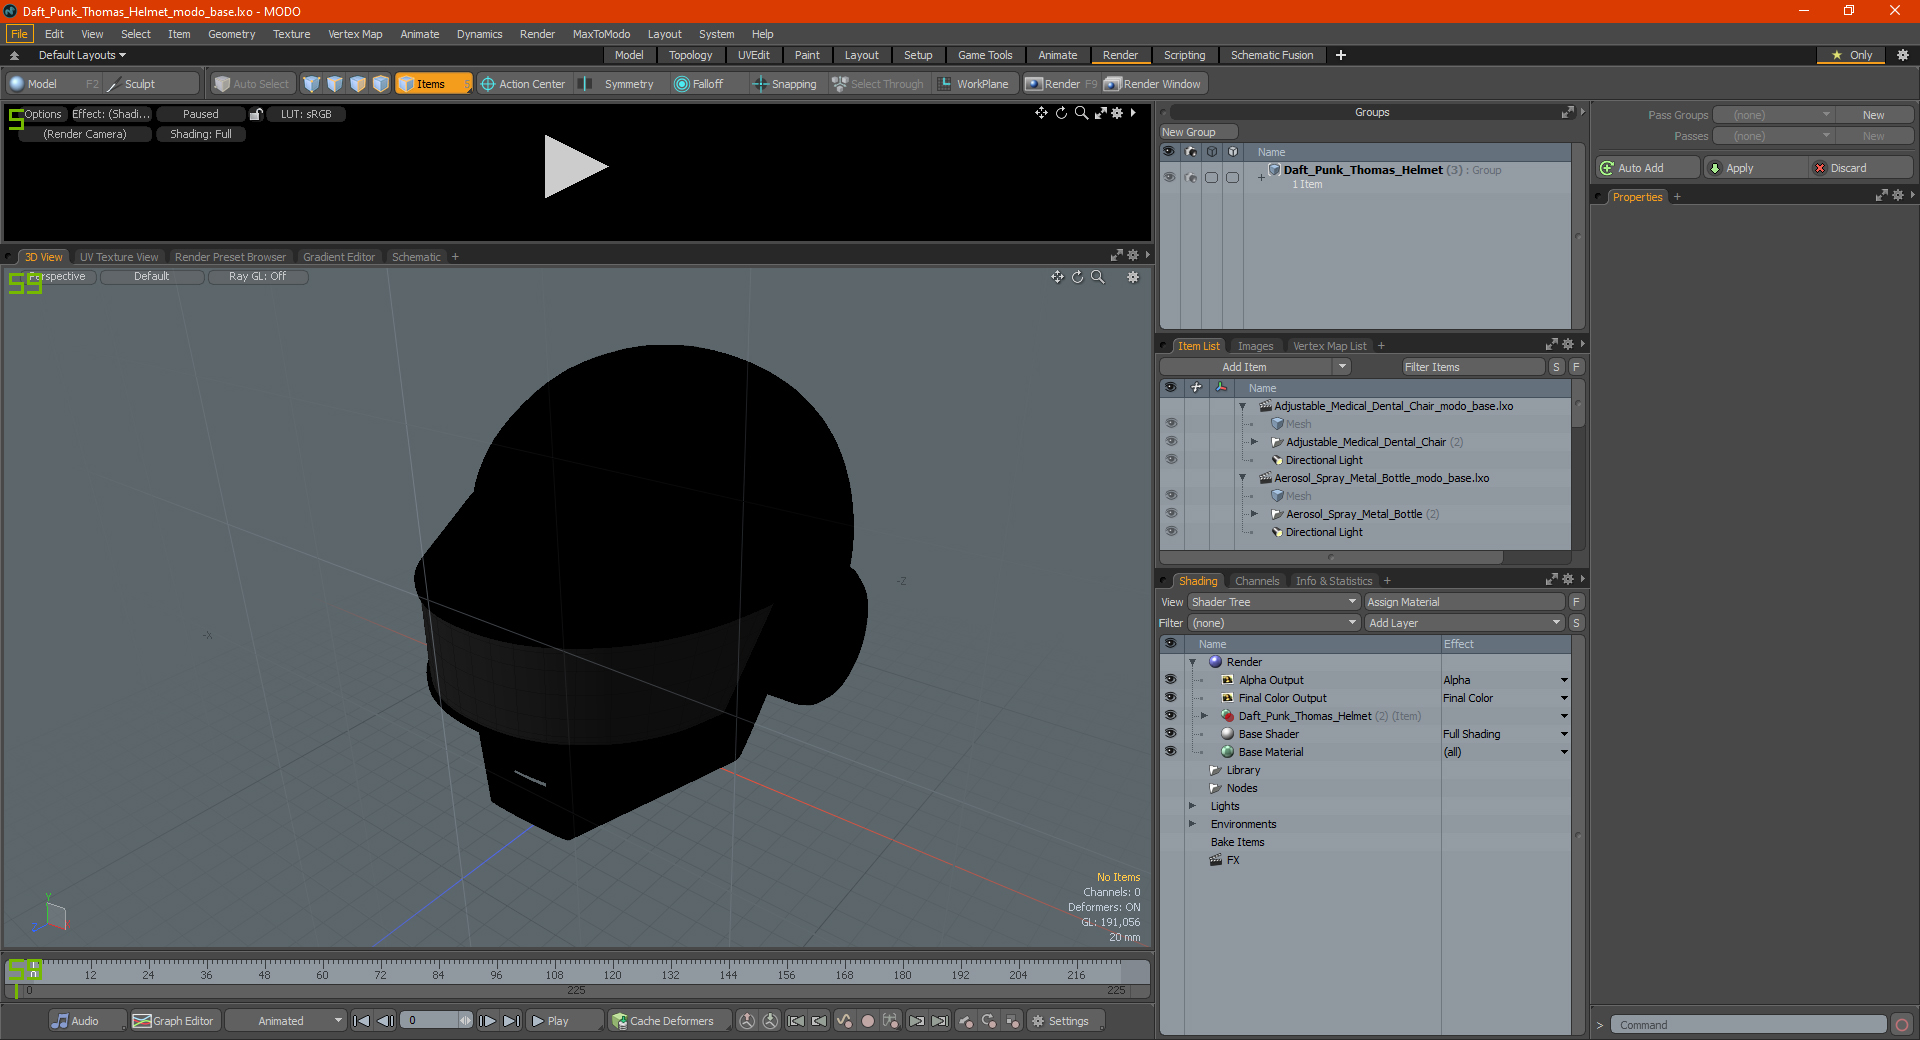Screen dimensions: 1920x1040
Task: Click 3D viewport rotate icon
Action: pyautogui.click(x=1078, y=277)
